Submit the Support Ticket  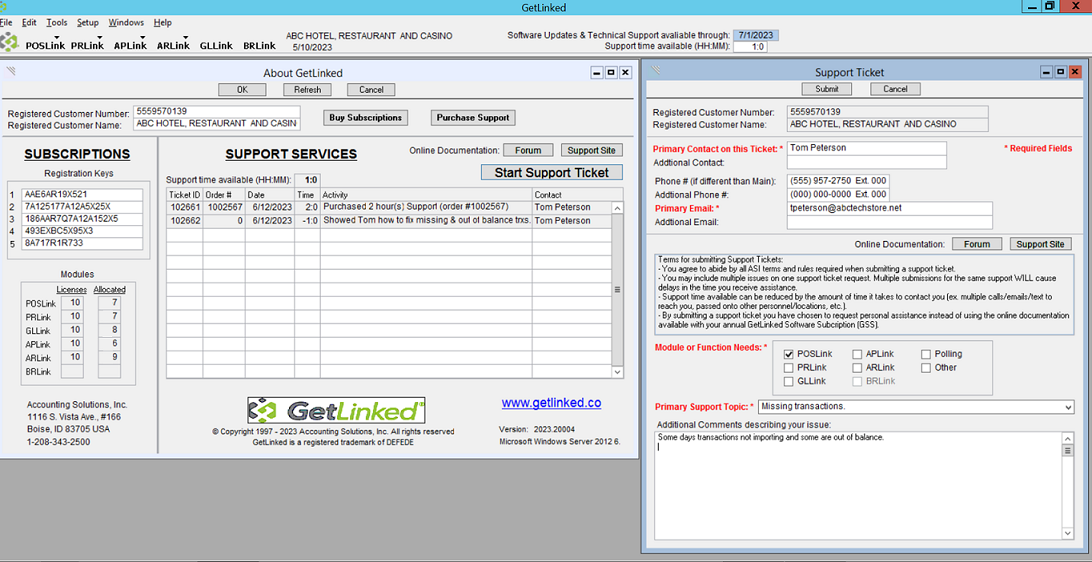827,89
